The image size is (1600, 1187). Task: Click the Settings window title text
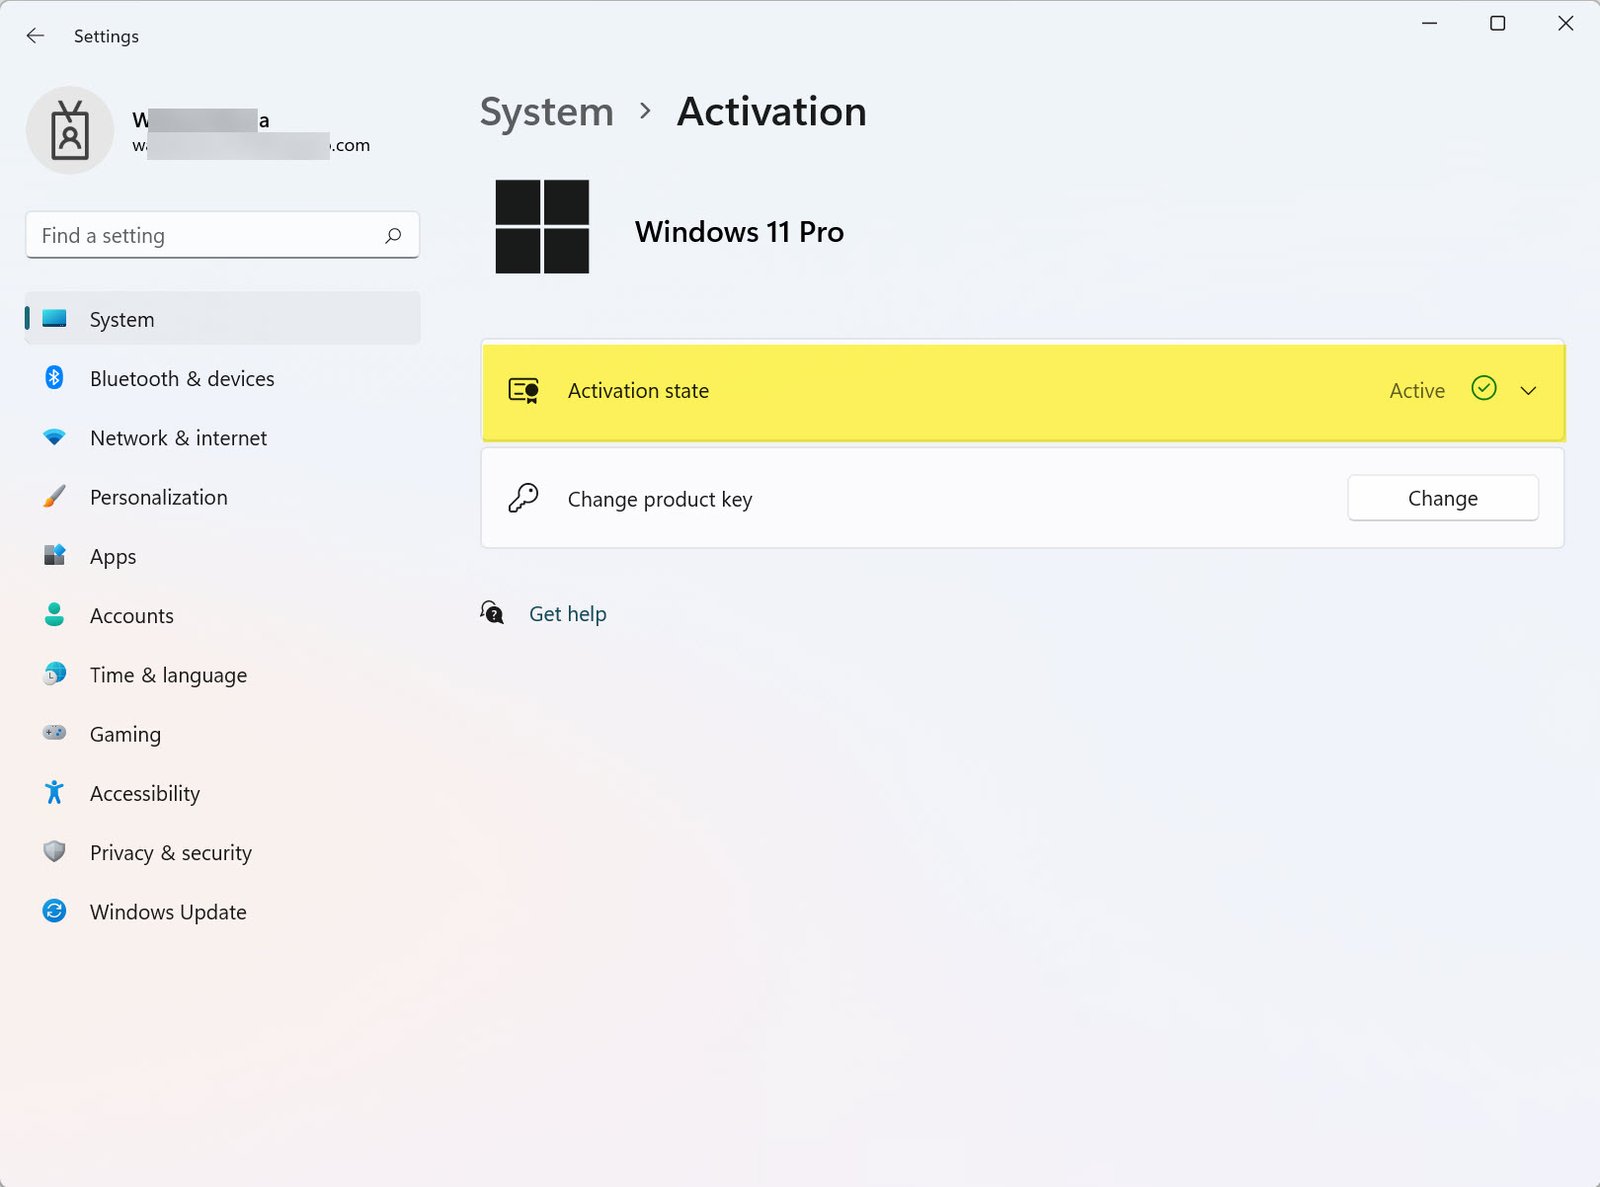coord(106,36)
